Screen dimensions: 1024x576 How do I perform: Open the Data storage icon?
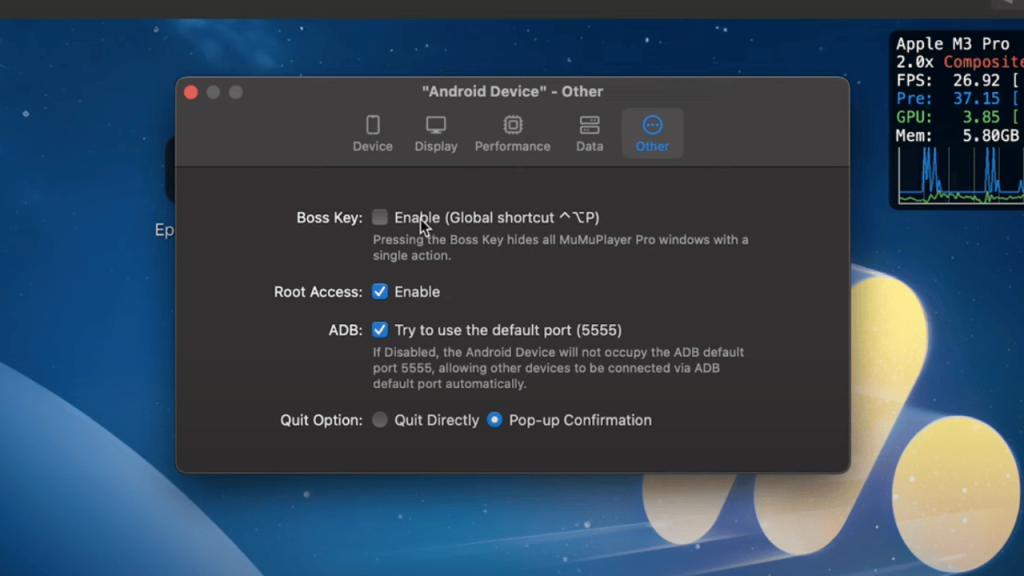coord(589,125)
